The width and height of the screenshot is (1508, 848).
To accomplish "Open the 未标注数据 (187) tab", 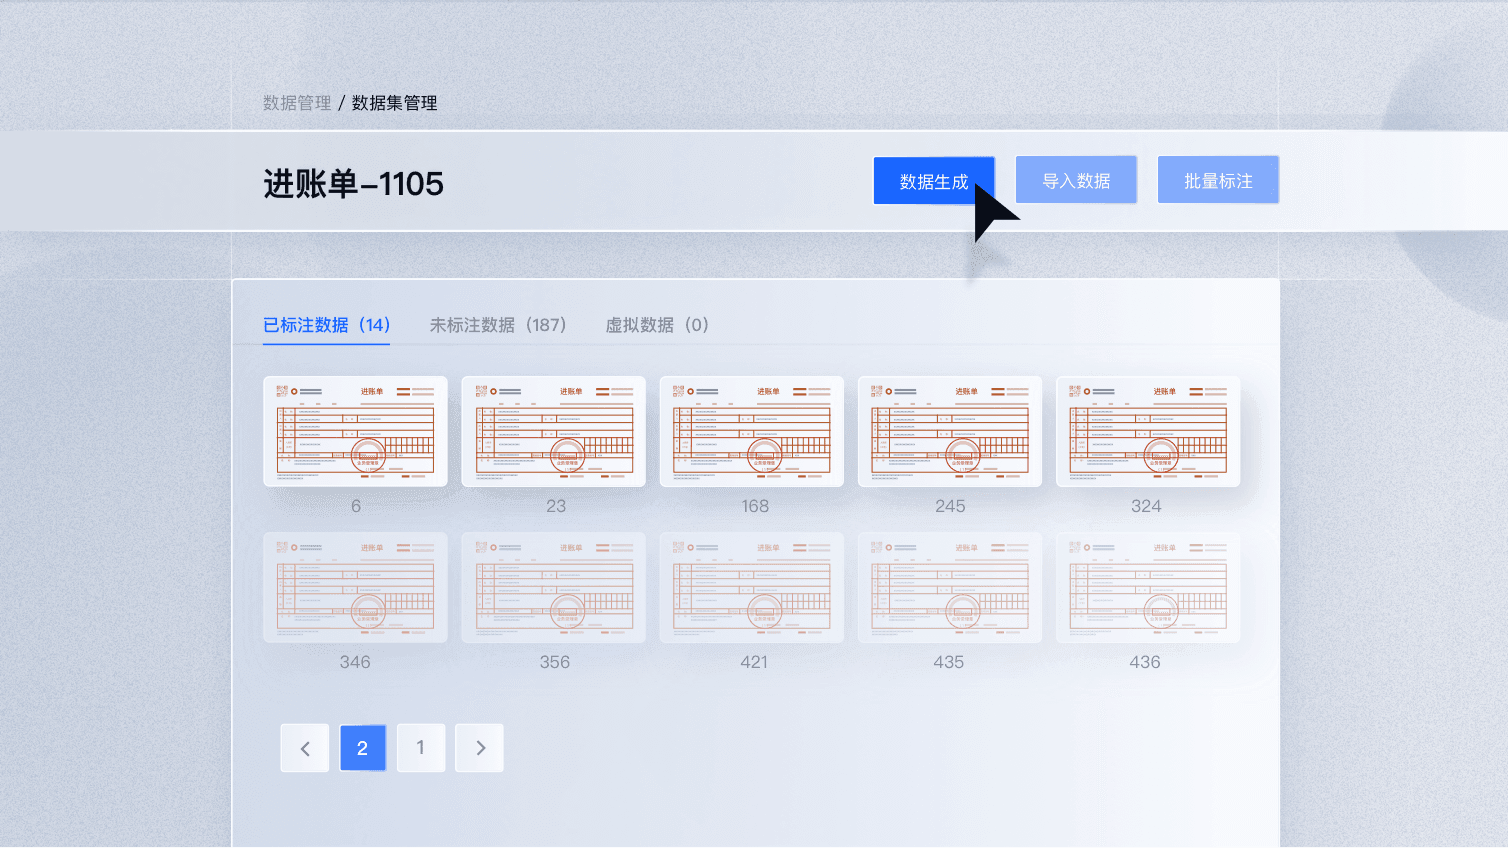I will pos(498,325).
